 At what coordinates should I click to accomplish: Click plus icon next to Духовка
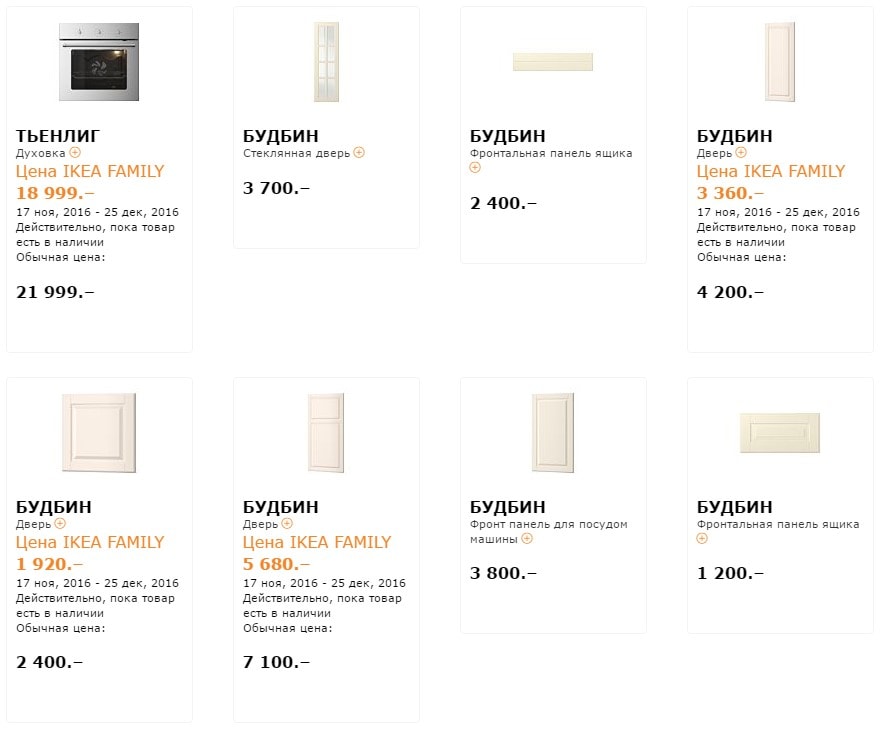click(x=73, y=153)
